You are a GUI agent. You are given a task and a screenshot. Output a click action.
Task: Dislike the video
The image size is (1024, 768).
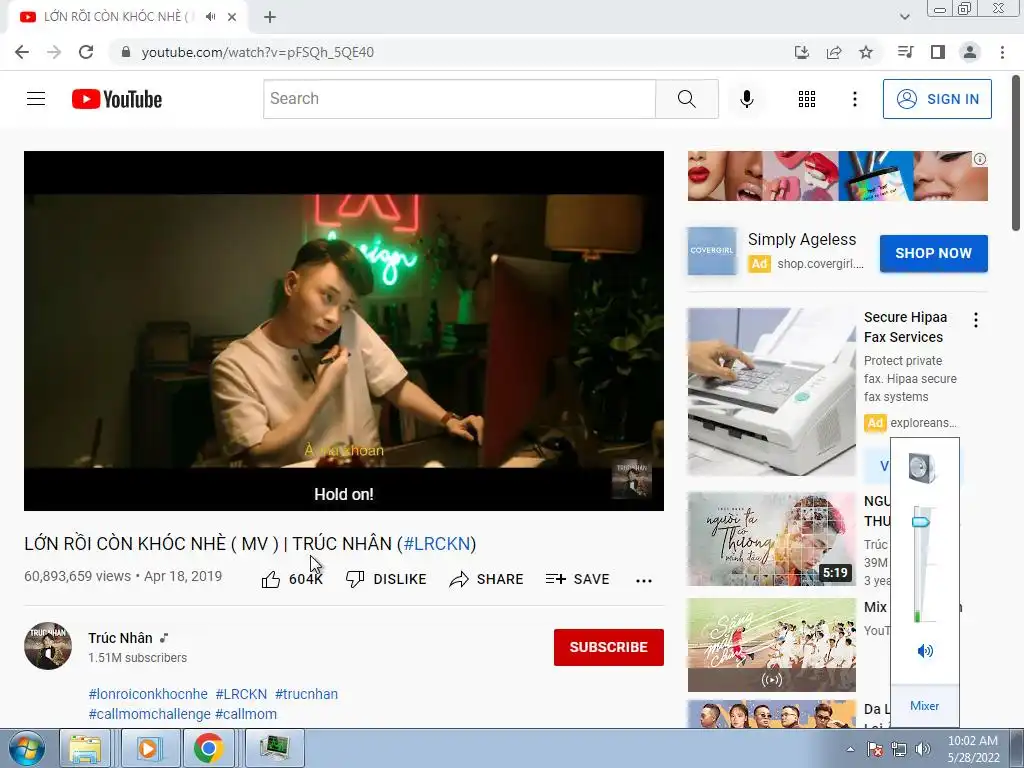(386, 579)
